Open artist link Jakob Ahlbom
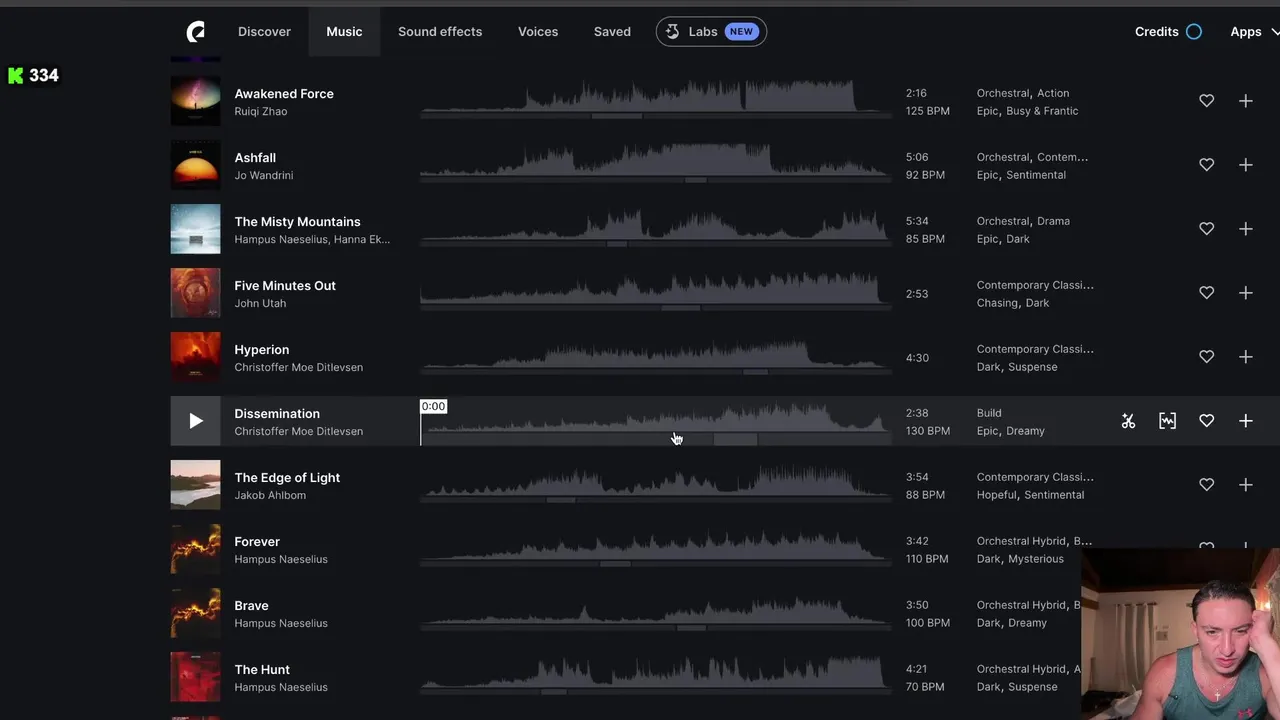The width and height of the screenshot is (1280, 720). pos(270,495)
